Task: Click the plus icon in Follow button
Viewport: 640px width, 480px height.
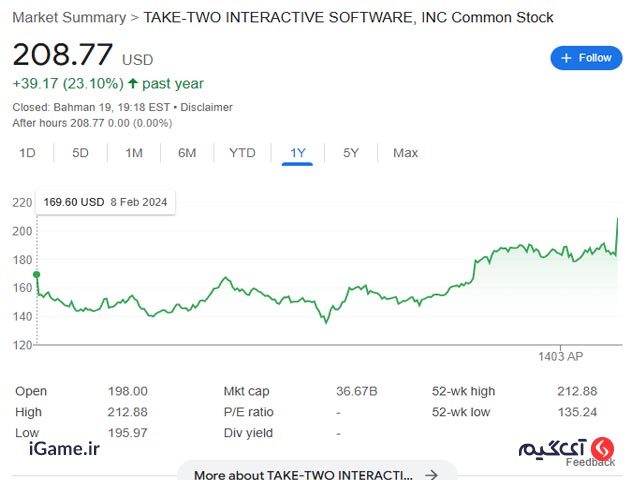Action: [x=566, y=58]
